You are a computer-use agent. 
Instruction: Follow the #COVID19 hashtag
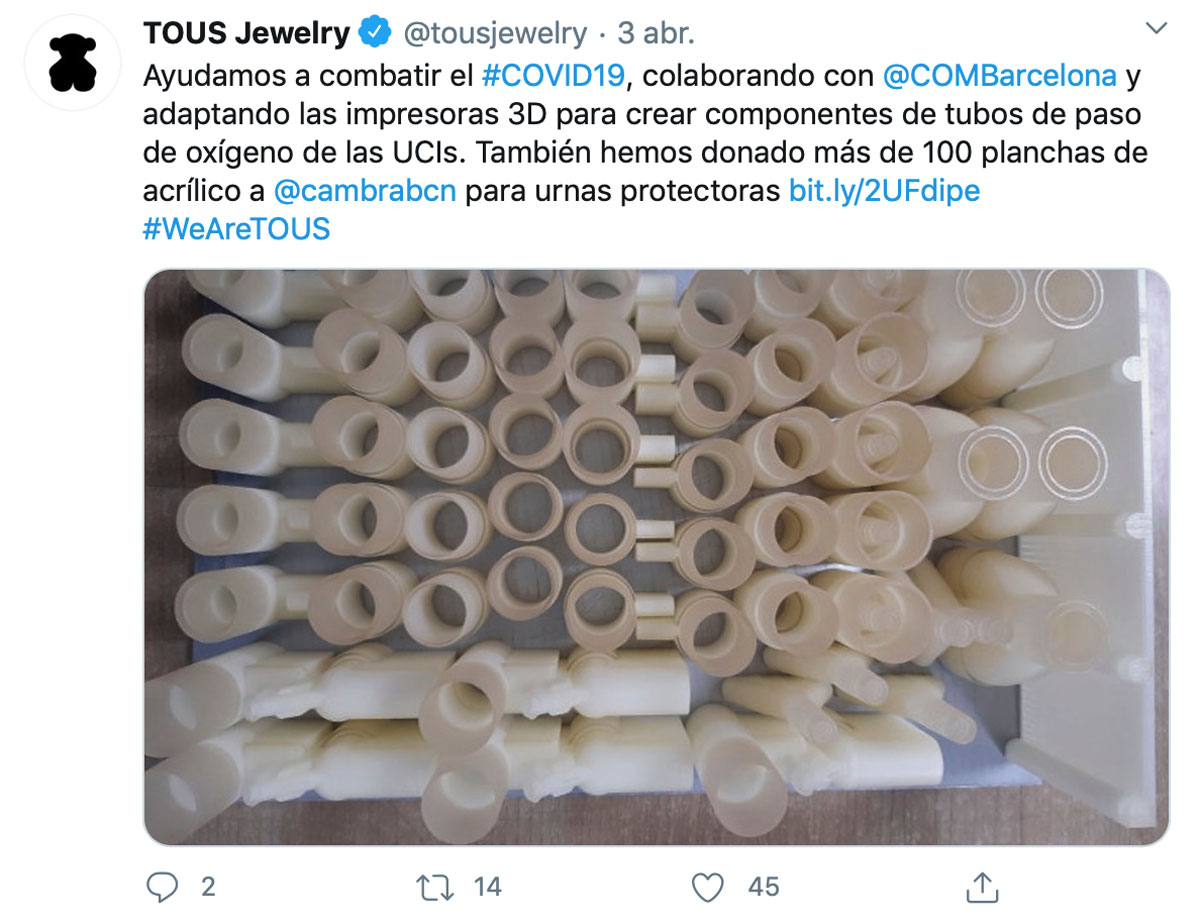(553, 76)
